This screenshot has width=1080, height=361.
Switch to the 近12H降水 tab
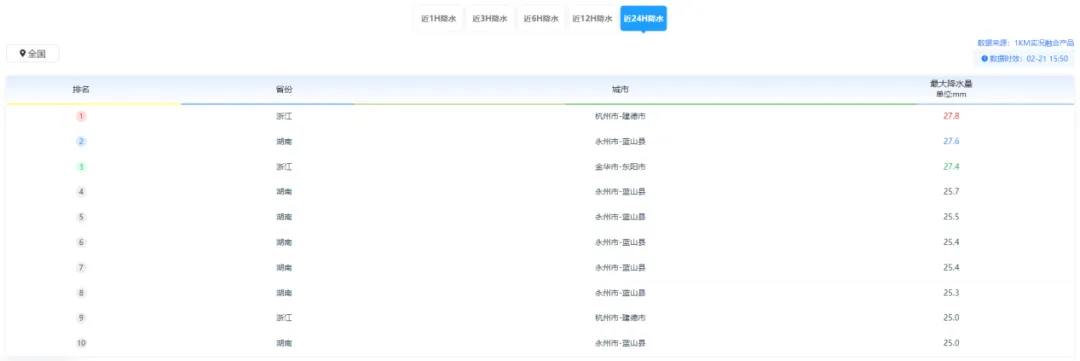coord(592,19)
